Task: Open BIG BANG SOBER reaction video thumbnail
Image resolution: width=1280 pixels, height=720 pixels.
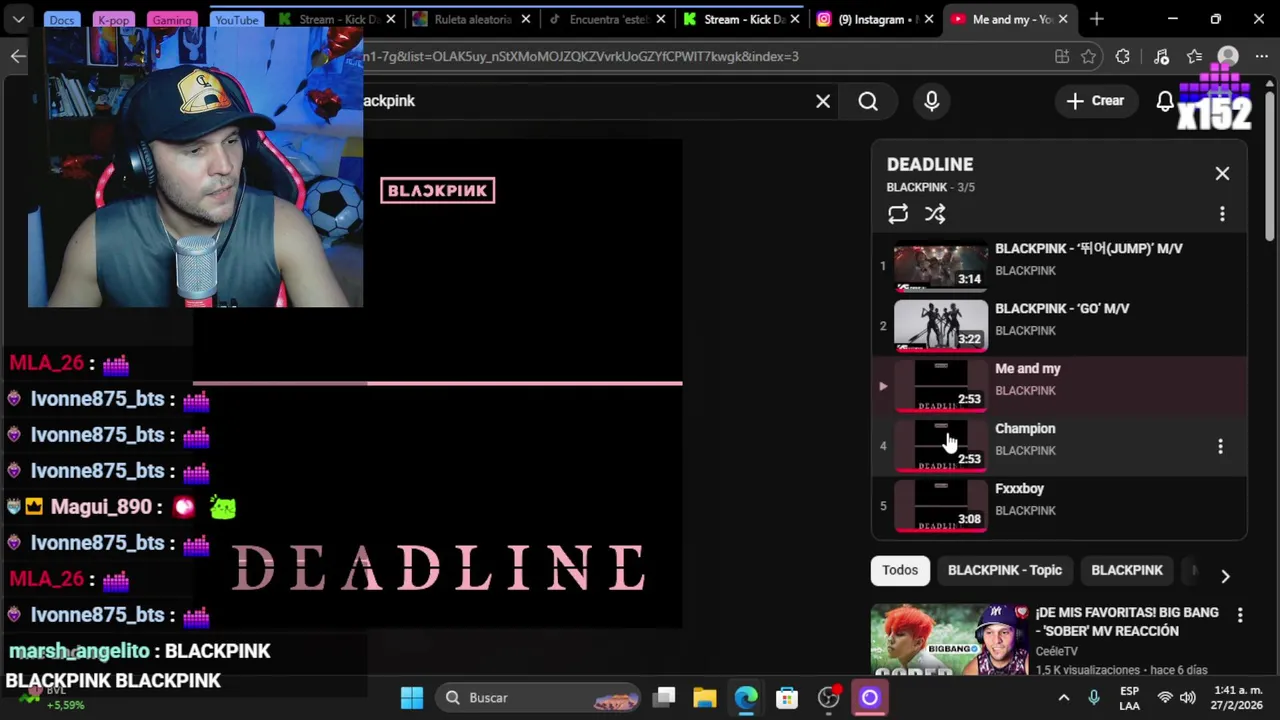Action: pyautogui.click(x=950, y=640)
